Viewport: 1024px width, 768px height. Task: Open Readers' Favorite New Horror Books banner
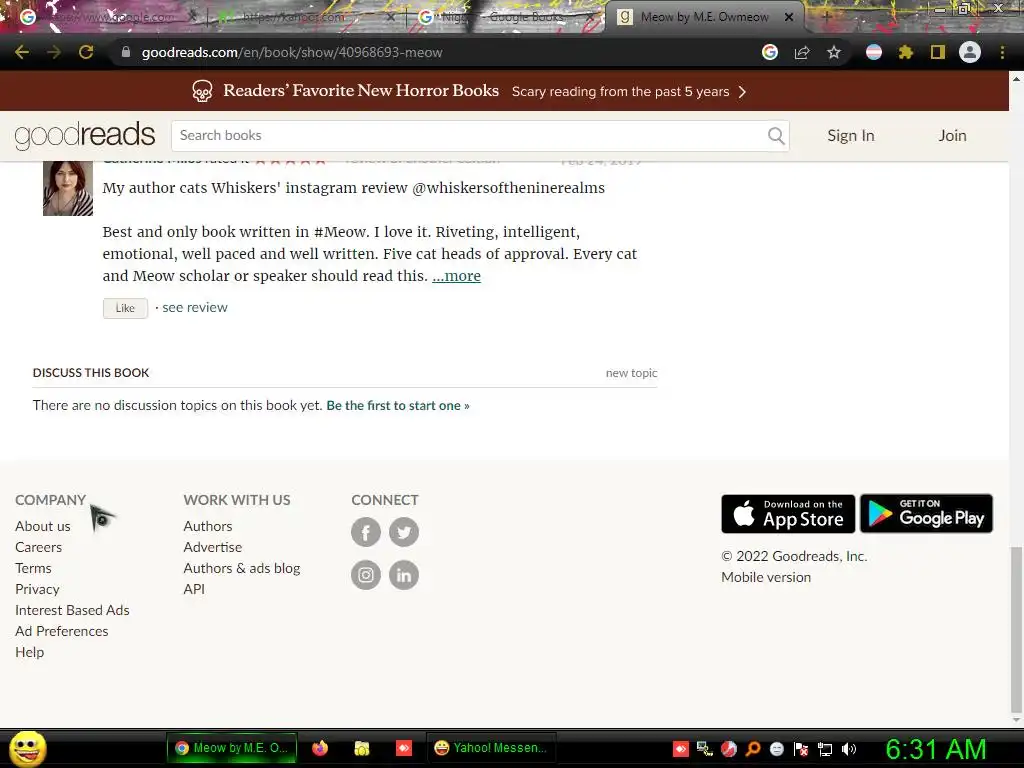360,90
